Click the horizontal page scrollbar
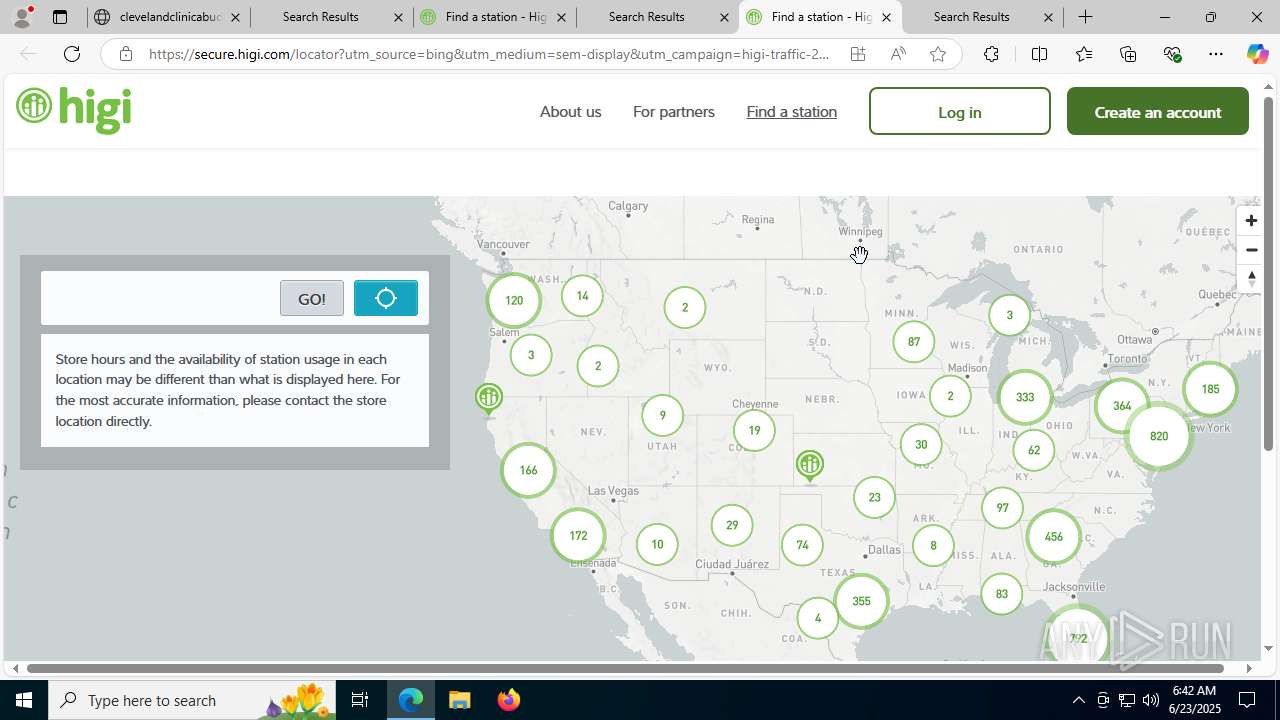 click(x=625, y=668)
